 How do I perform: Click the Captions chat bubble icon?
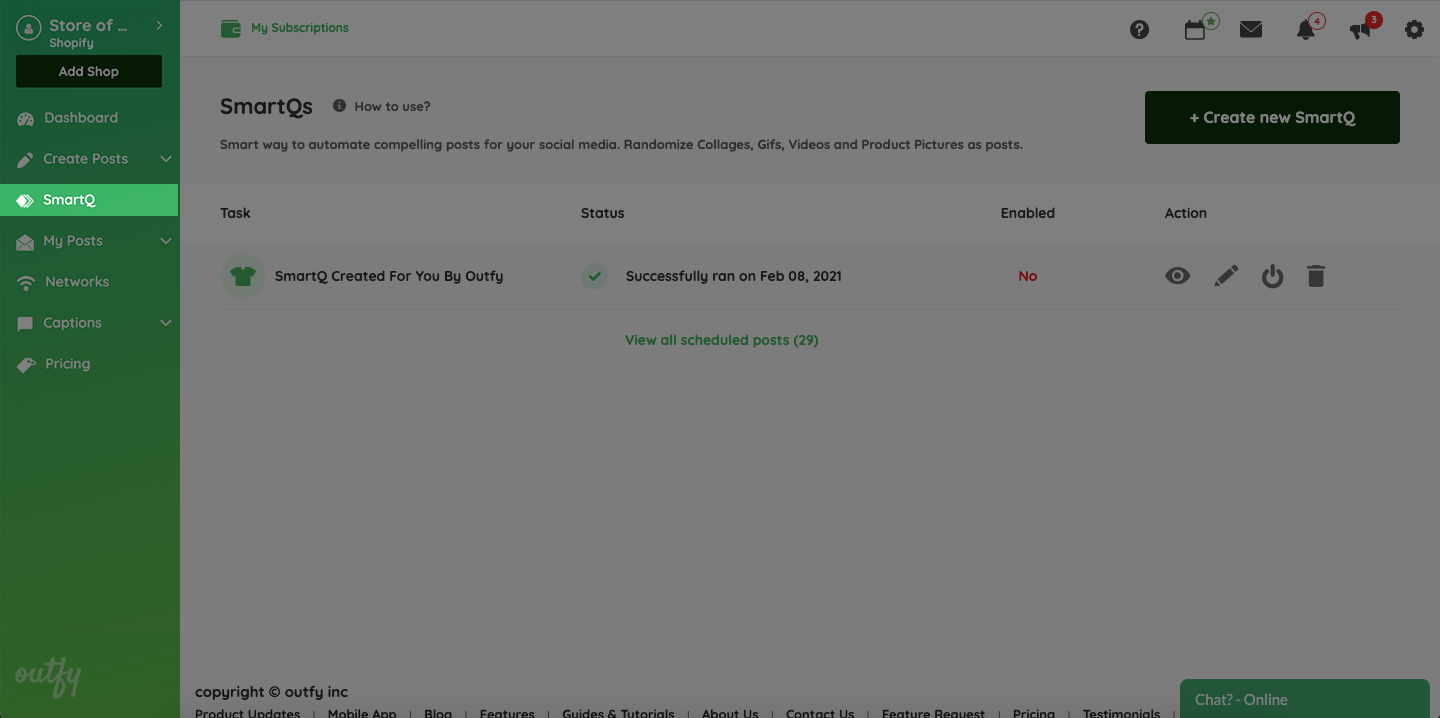click(26, 323)
